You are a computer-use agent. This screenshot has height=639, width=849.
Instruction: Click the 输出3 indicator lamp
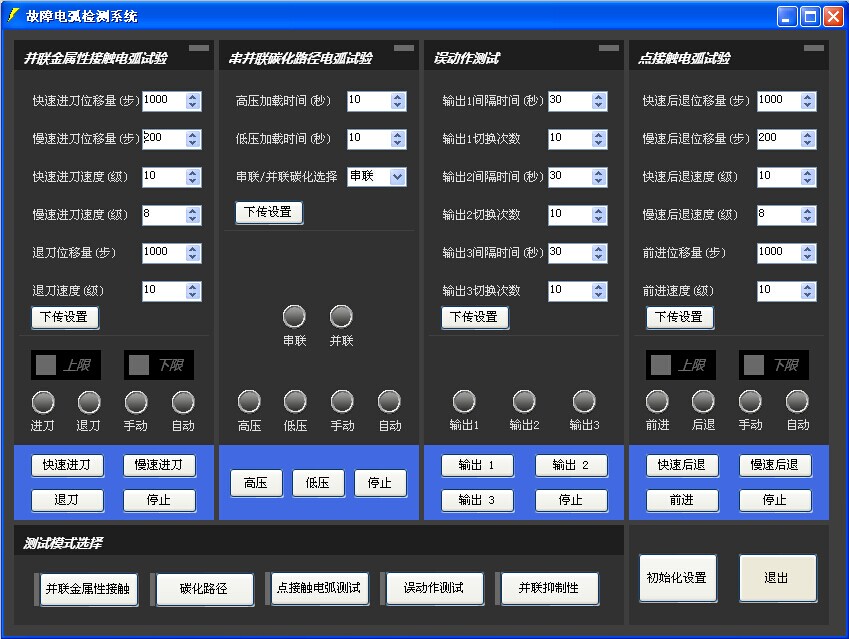584,402
